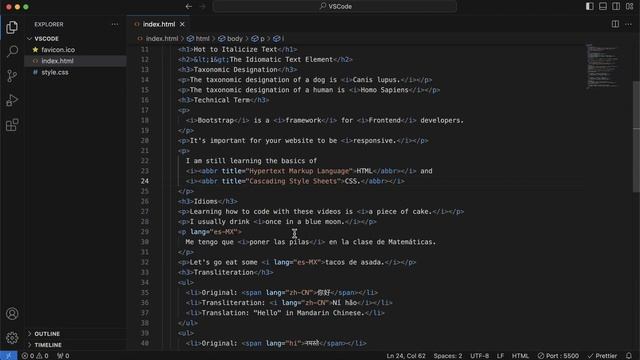Toggle the primary side bar
The image size is (640, 360).
pos(589,6)
